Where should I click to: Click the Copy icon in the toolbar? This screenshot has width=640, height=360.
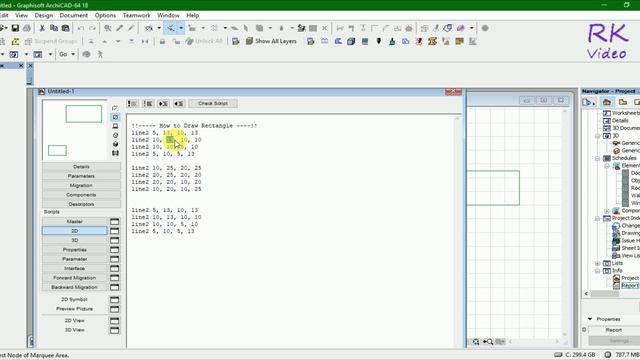pyautogui.click(x=53, y=28)
